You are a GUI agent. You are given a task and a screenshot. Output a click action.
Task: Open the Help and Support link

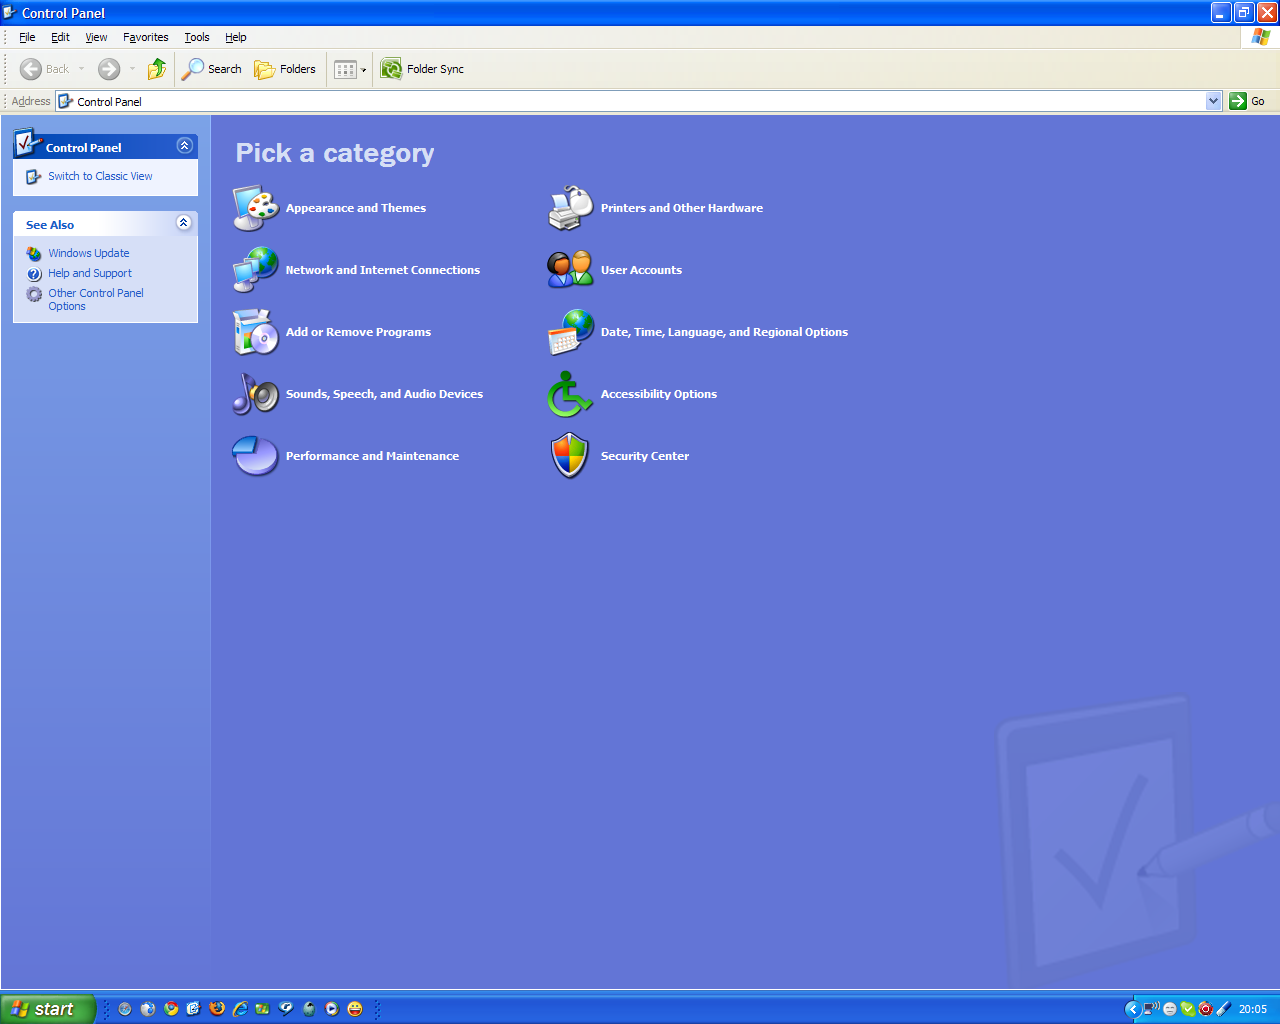[x=90, y=273]
